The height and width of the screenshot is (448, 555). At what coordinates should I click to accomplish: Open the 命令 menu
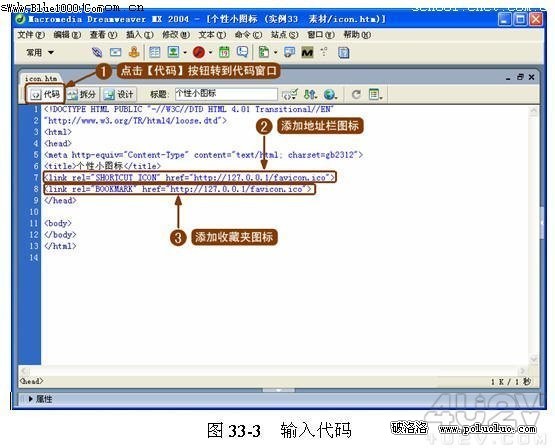click(248, 35)
